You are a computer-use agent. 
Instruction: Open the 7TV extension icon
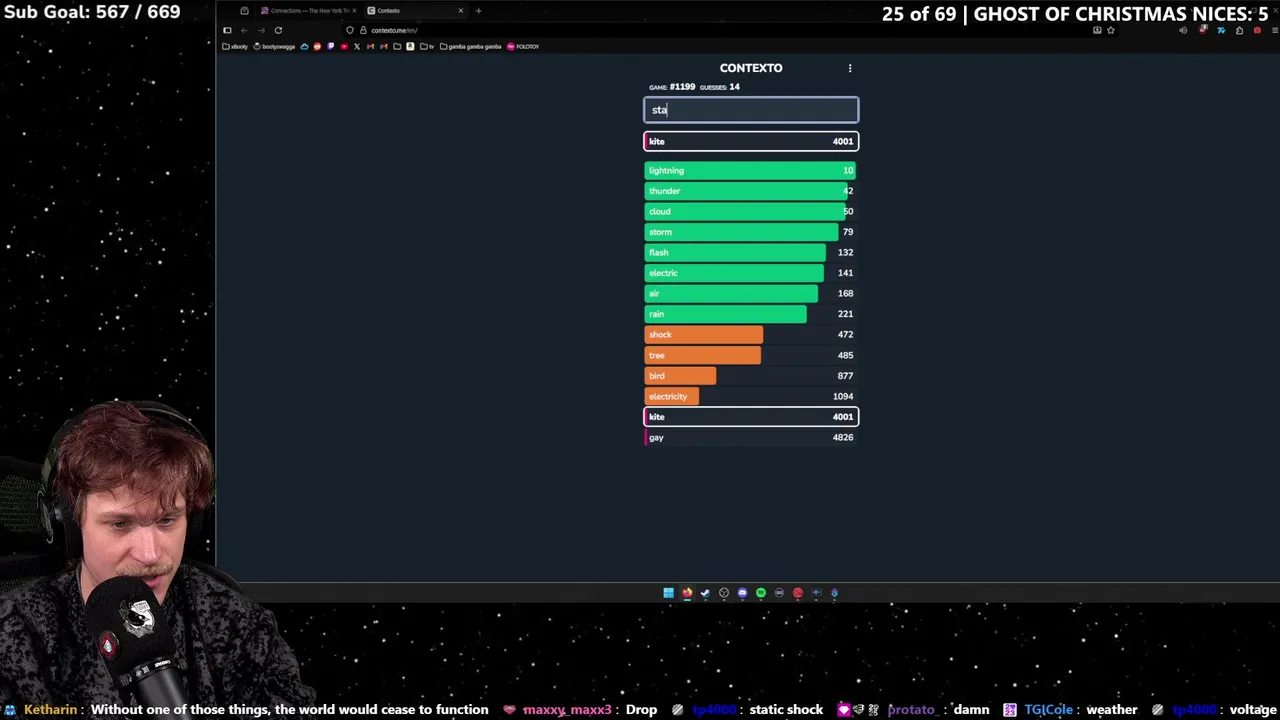click(1221, 30)
